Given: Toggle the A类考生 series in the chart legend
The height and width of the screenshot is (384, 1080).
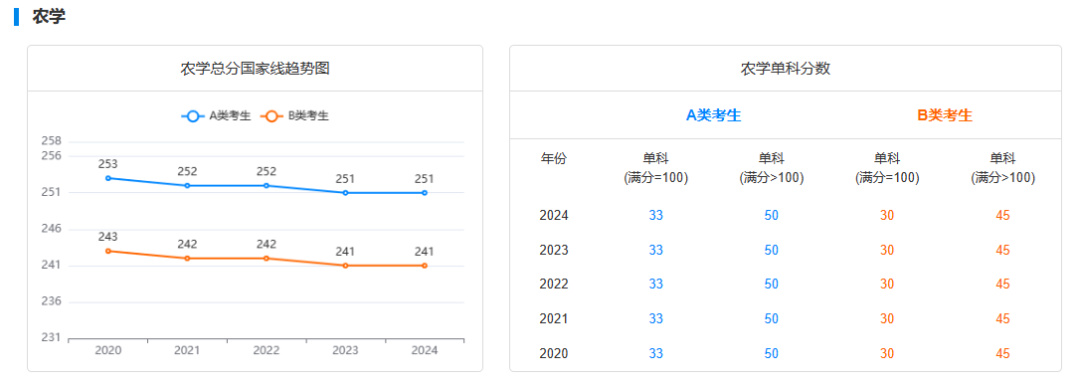Looking at the screenshot, I should coord(216,116).
